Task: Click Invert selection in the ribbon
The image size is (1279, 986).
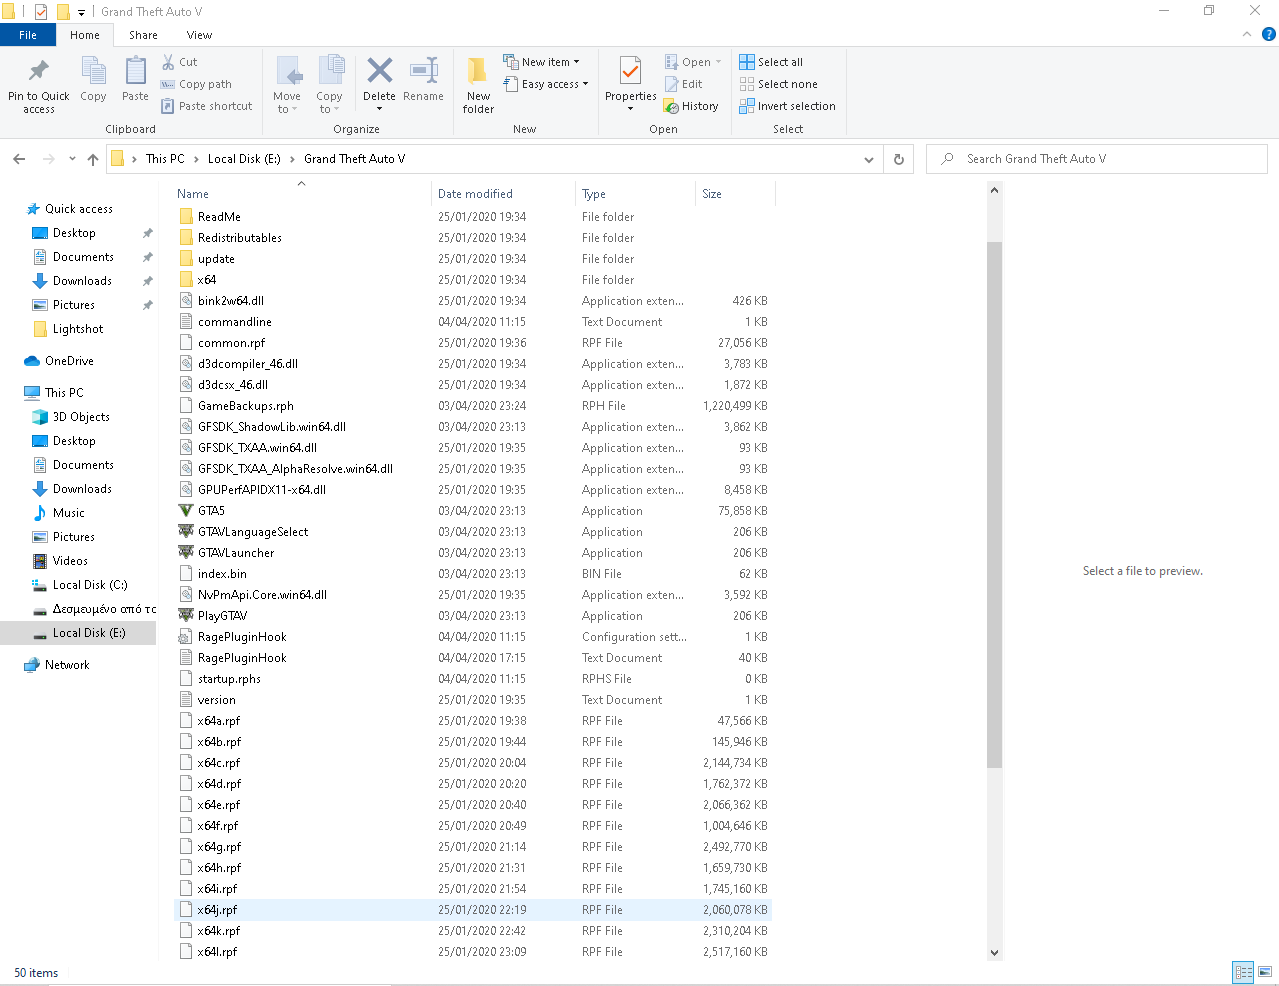Action: (787, 106)
